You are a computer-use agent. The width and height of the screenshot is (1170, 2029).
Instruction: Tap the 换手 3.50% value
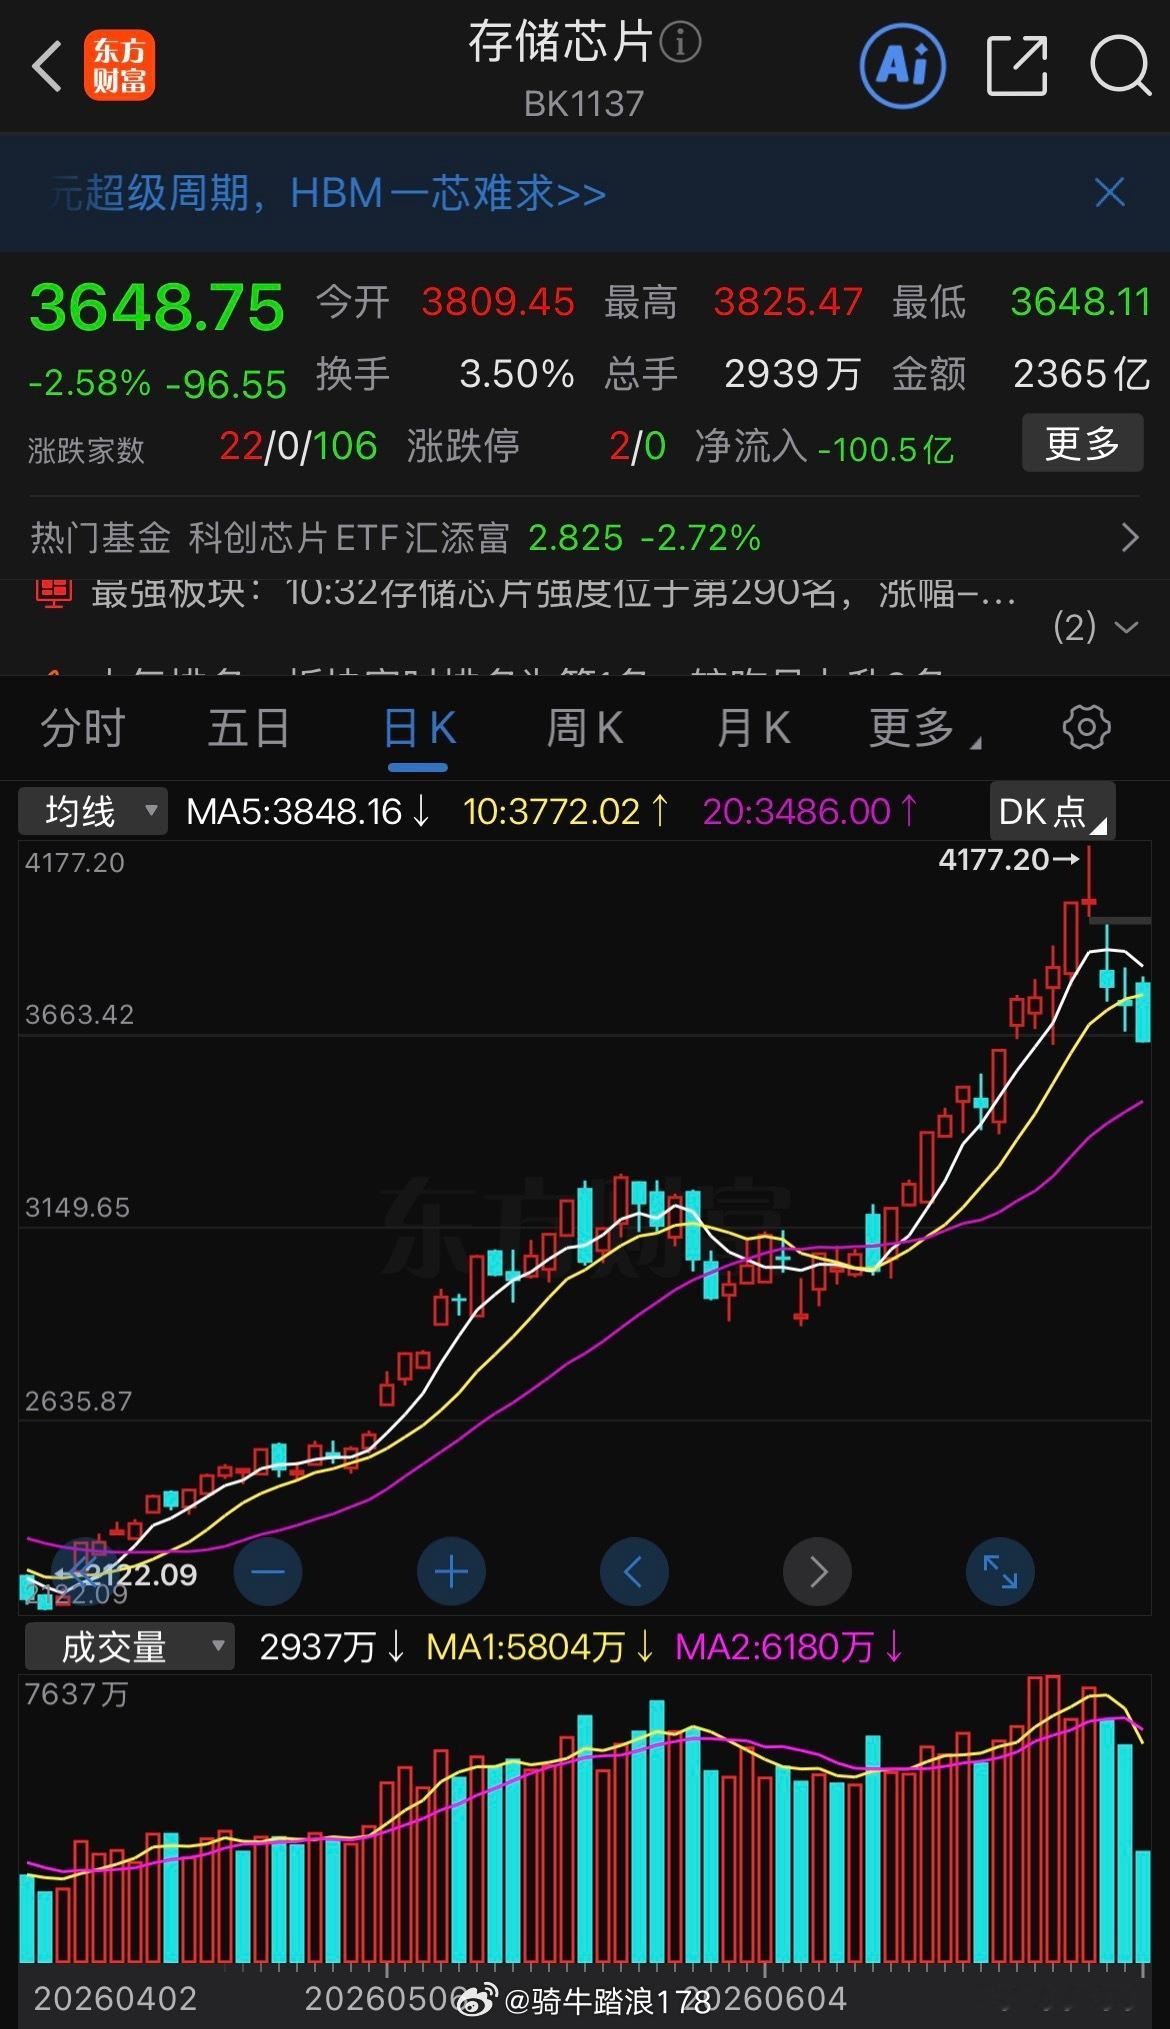click(x=517, y=374)
